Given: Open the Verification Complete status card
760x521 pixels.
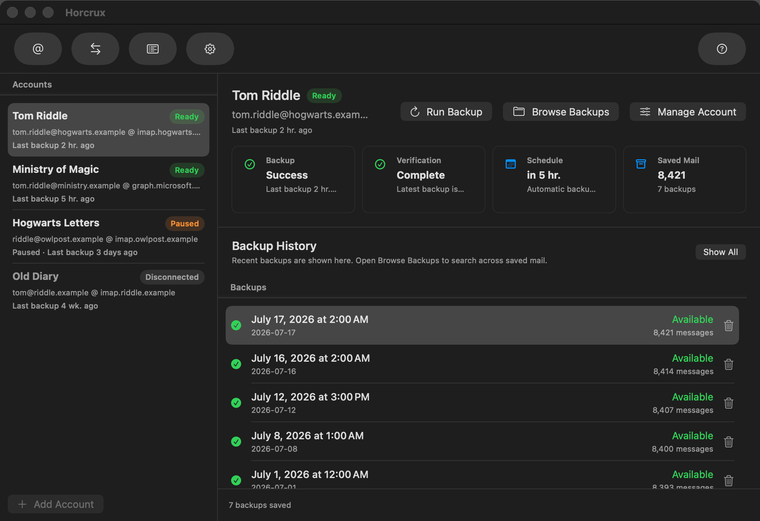Looking at the screenshot, I should pyautogui.click(x=424, y=179).
